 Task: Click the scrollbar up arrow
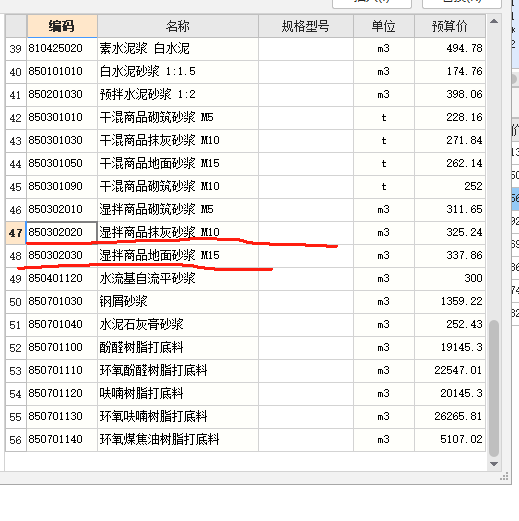pos(494,22)
